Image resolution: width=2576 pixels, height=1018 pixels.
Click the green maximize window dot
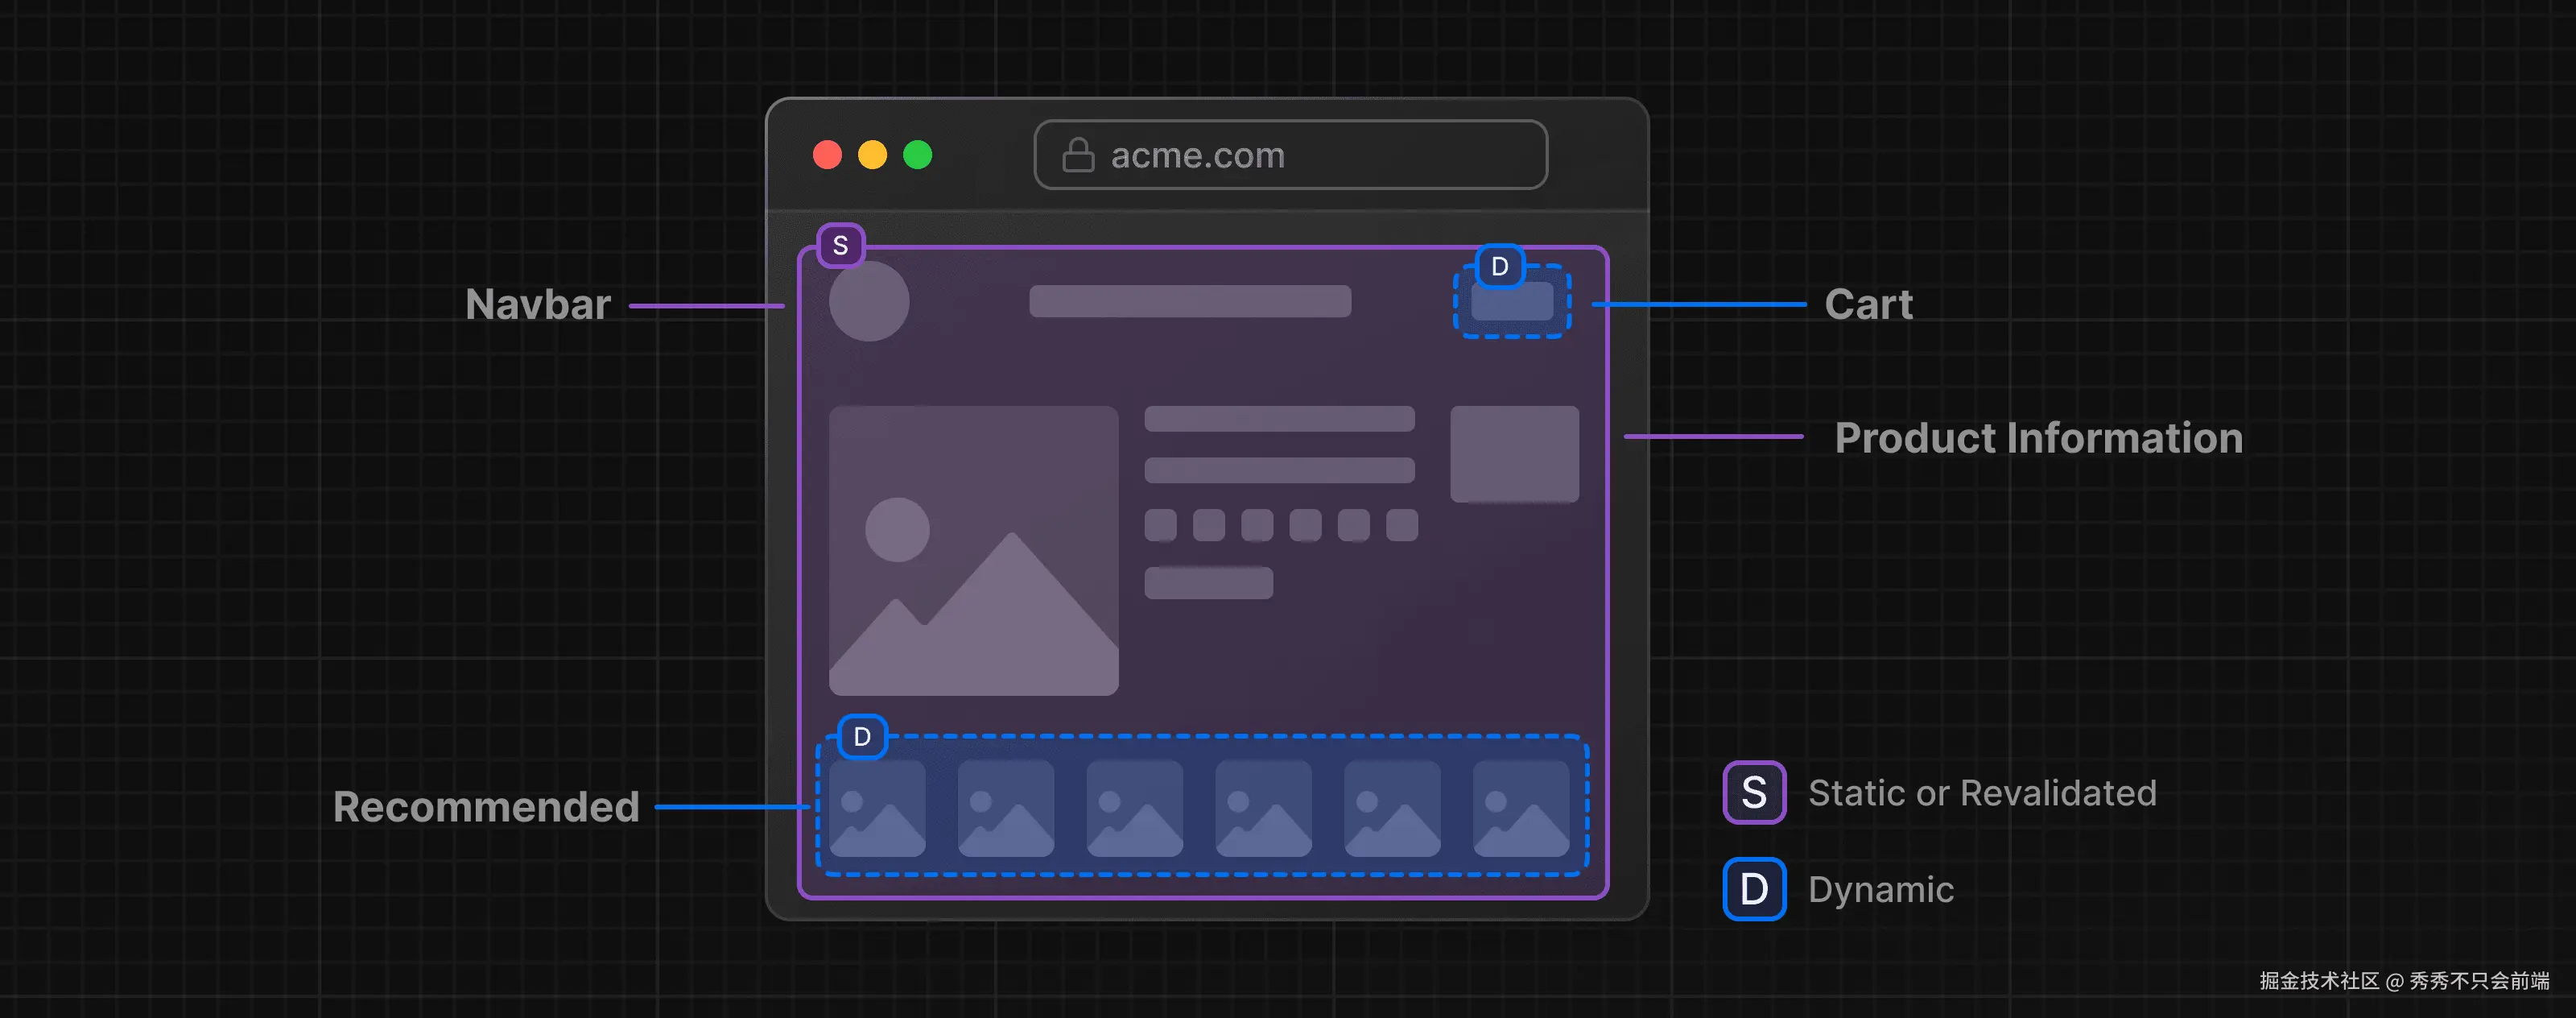tap(917, 155)
